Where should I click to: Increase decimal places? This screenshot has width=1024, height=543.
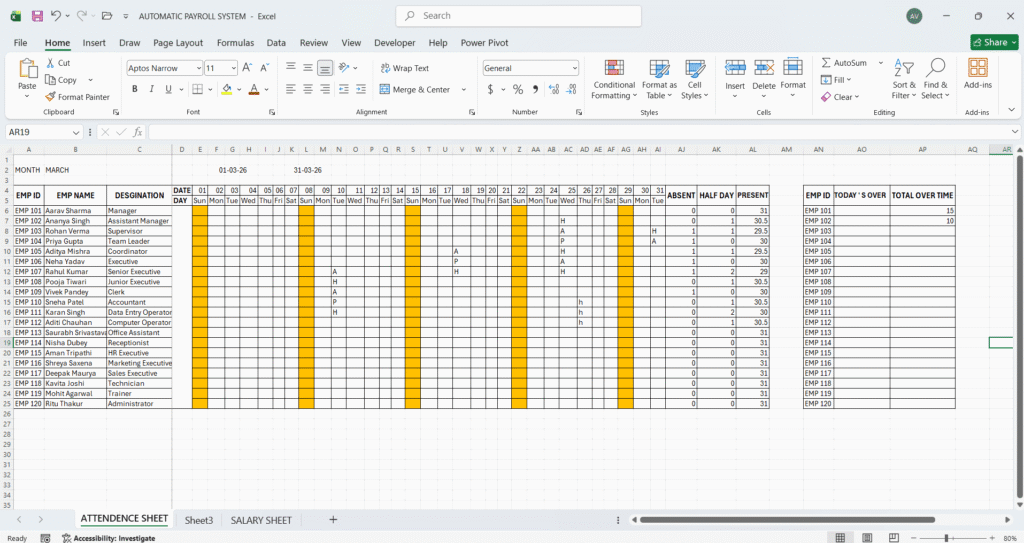554,90
